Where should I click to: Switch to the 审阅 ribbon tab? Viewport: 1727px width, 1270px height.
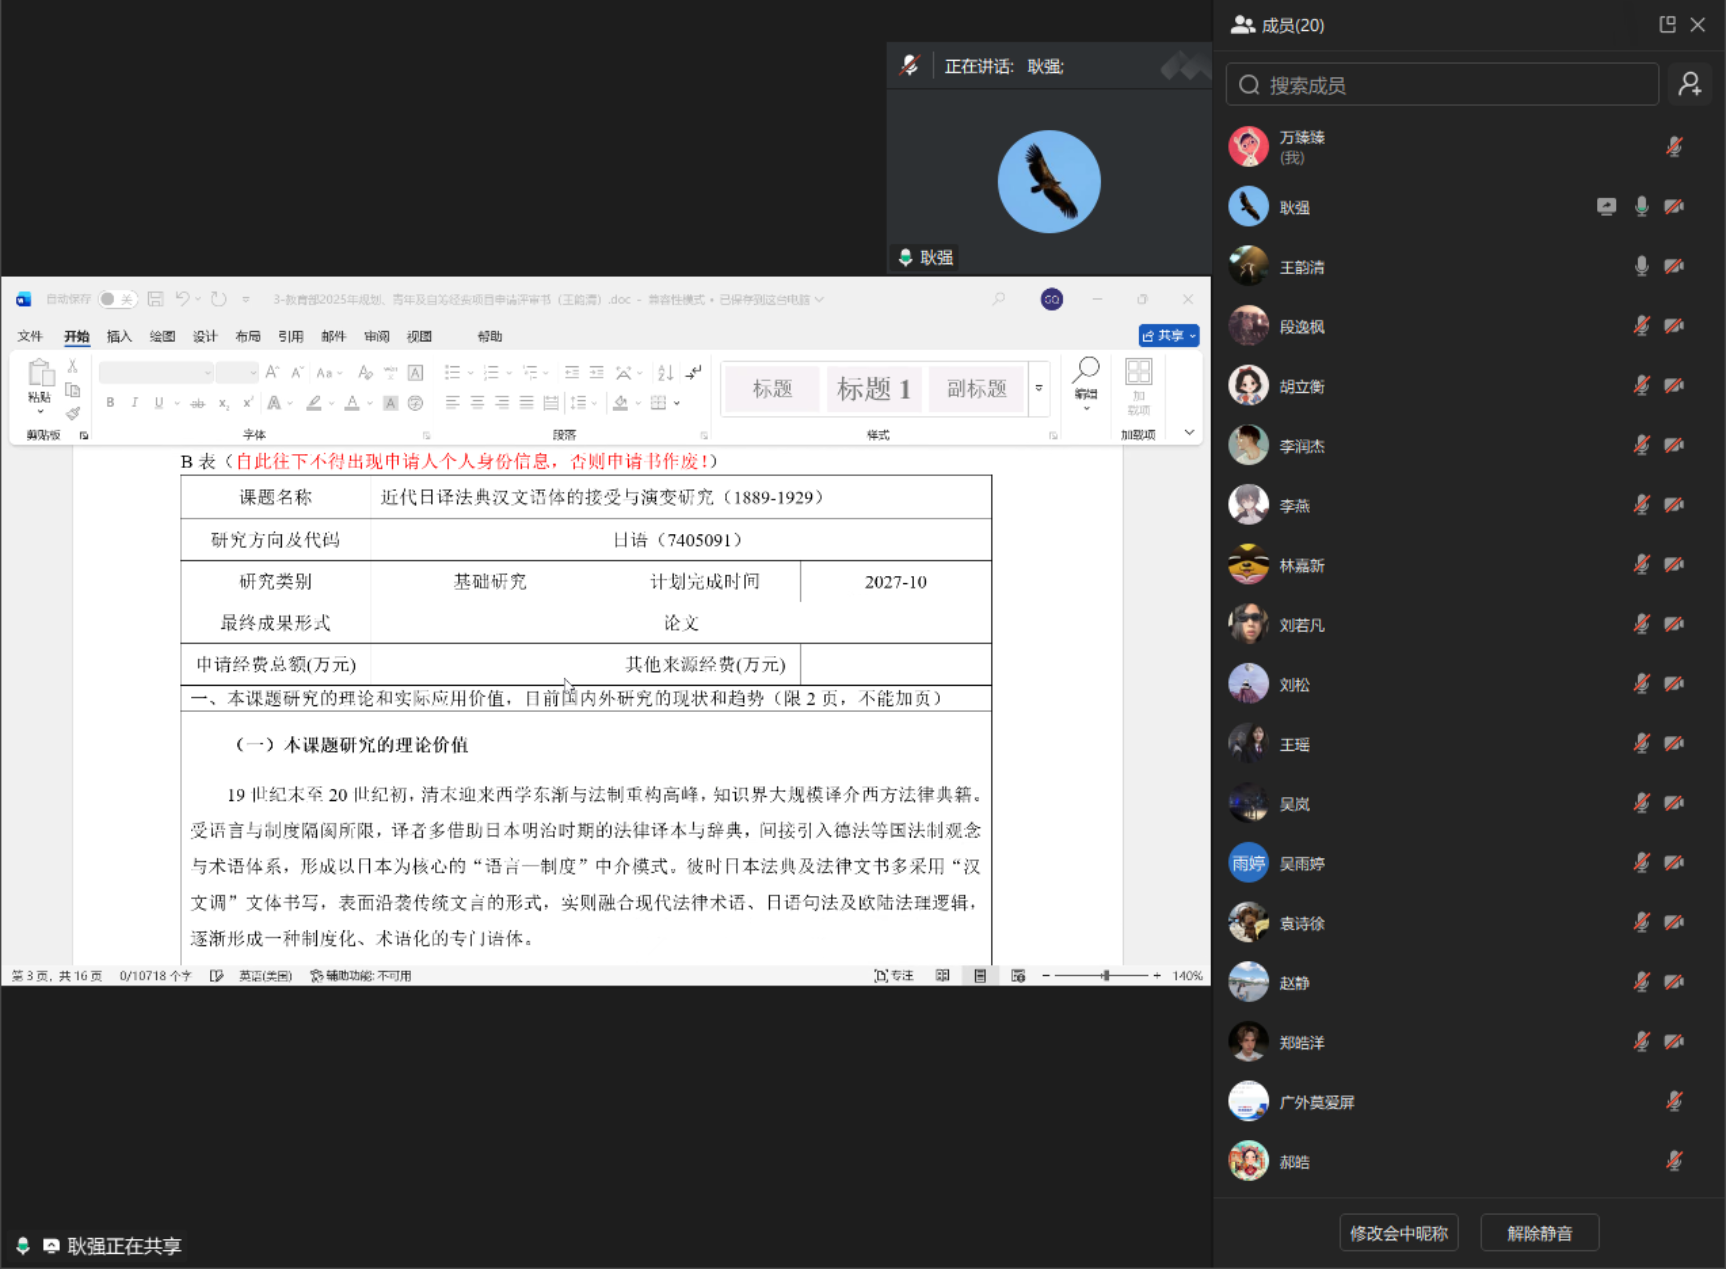click(377, 336)
